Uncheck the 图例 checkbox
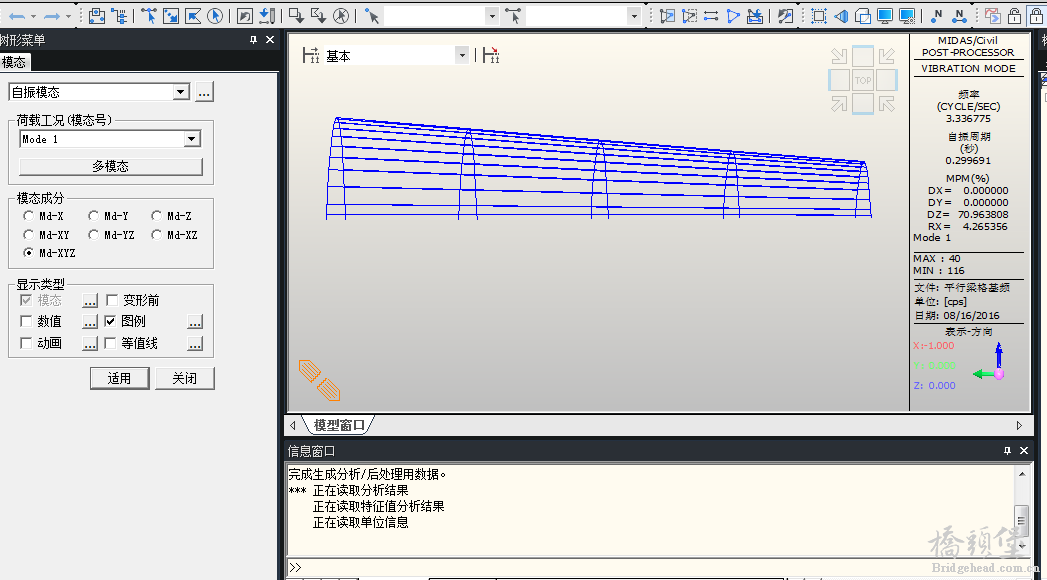 pyautogui.click(x=110, y=321)
